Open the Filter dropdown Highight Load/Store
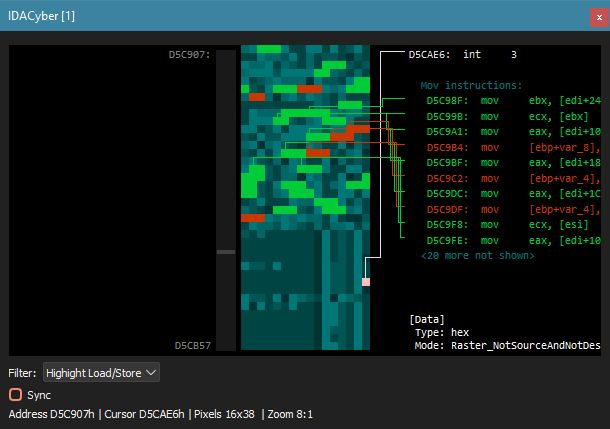The height and width of the screenshot is (429, 610). 101,373
